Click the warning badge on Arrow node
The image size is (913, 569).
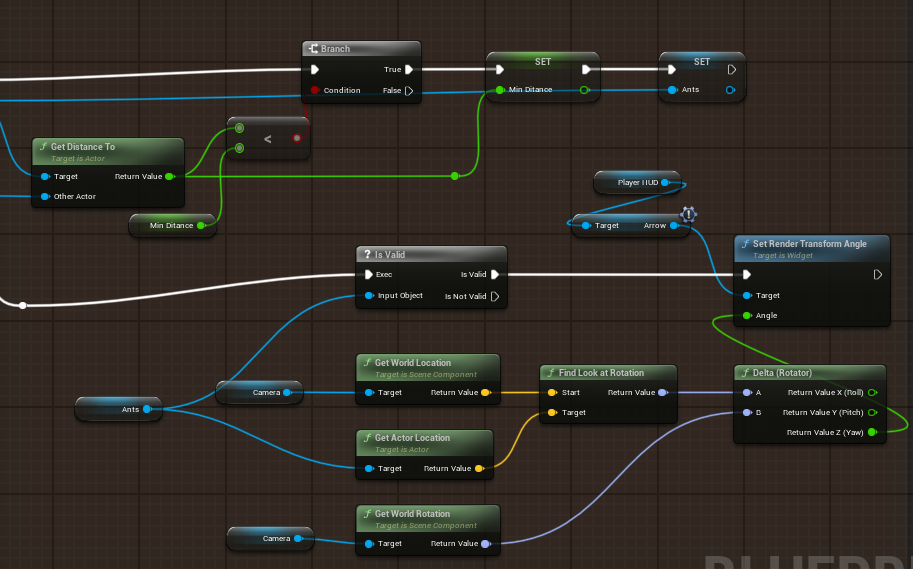coord(688,214)
